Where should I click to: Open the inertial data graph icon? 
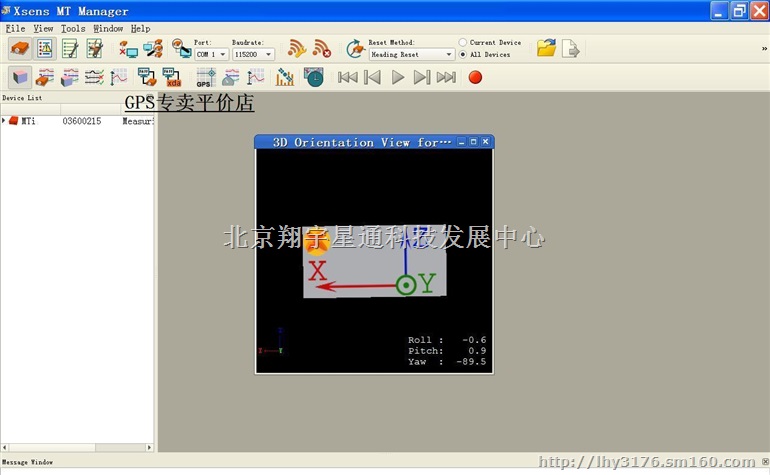click(x=45, y=77)
